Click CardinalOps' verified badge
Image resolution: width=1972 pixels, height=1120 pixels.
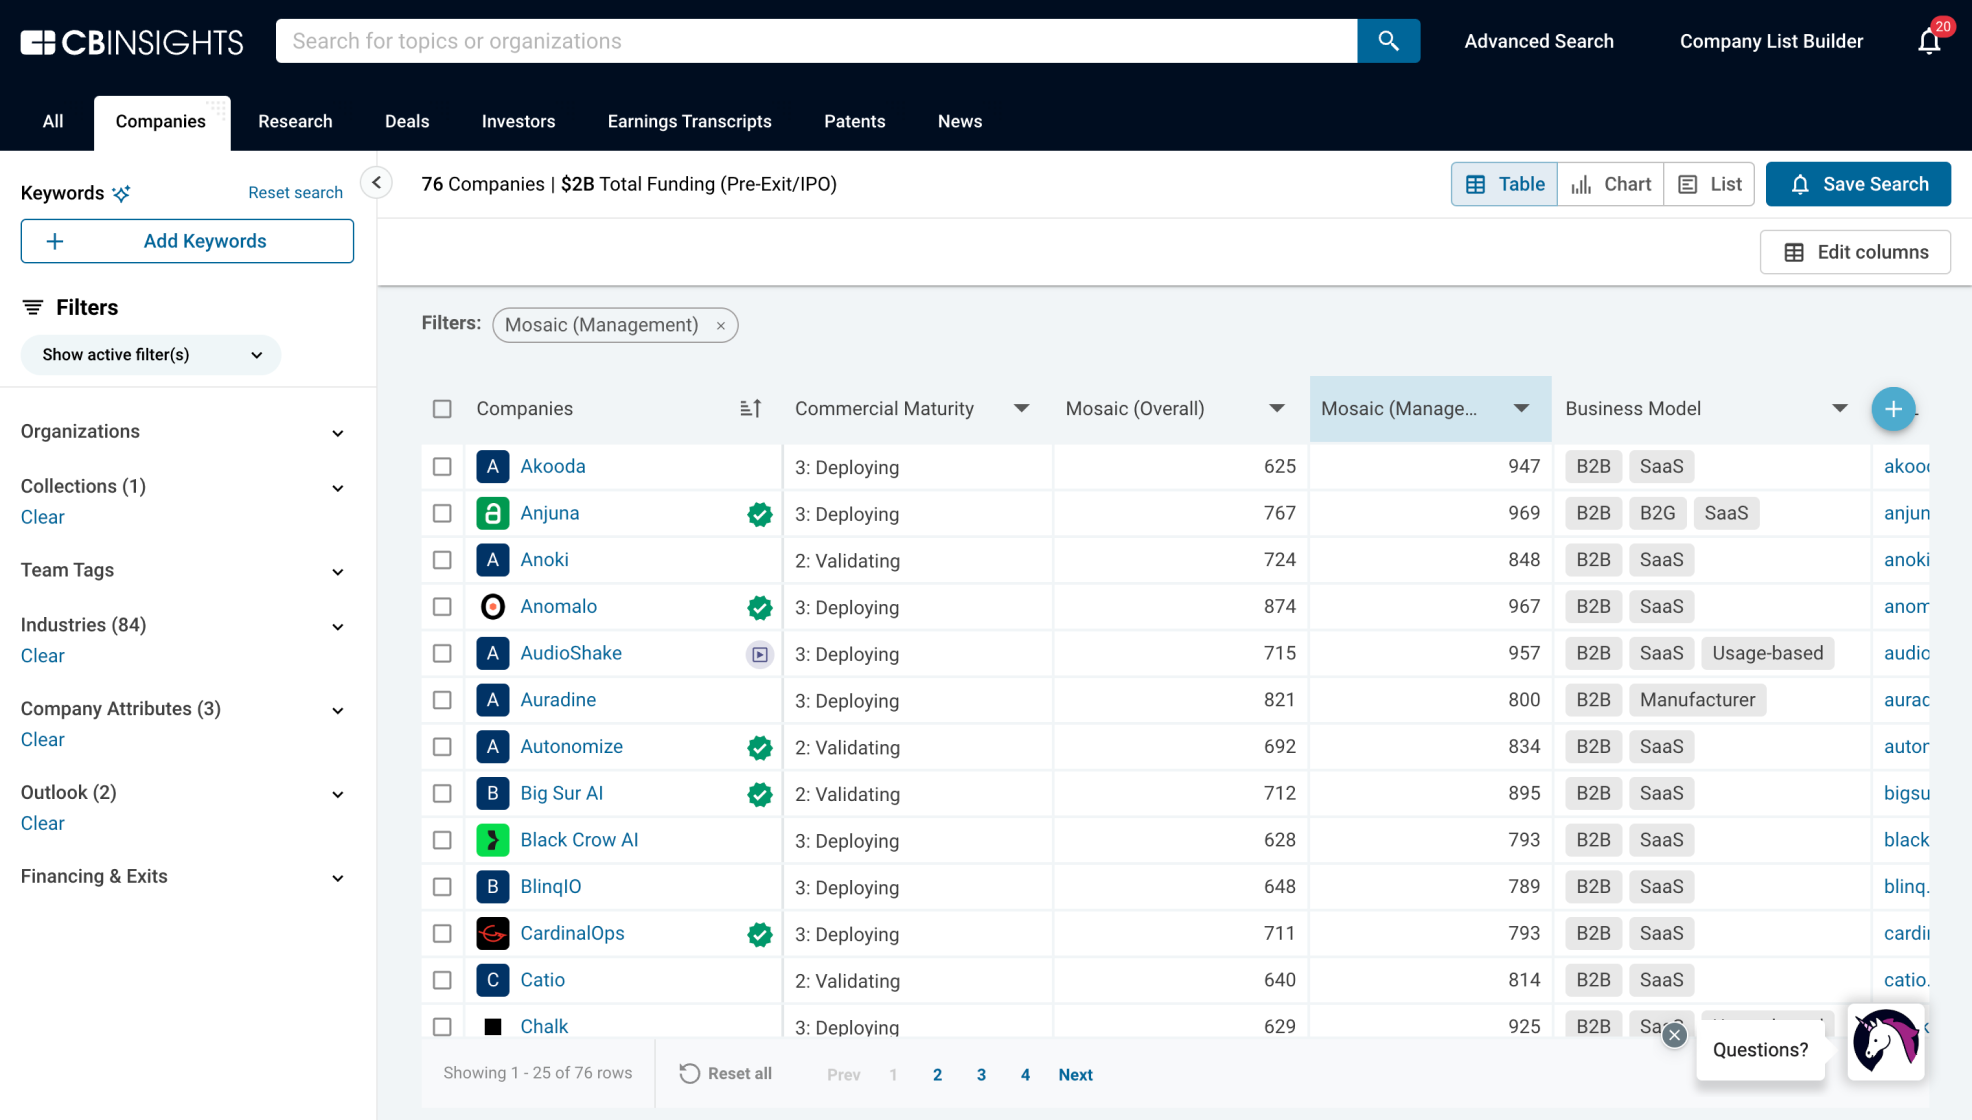tap(760, 934)
